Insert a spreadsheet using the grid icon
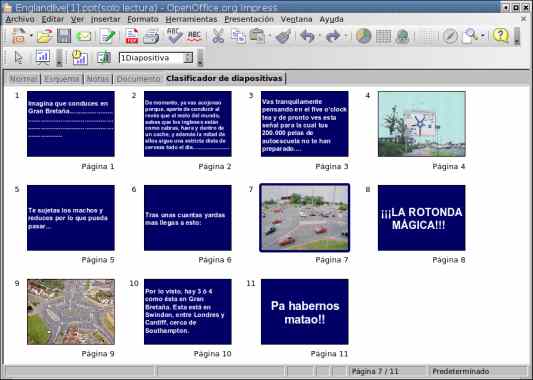This screenshot has width=533, height=380. pyautogui.click(x=383, y=36)
